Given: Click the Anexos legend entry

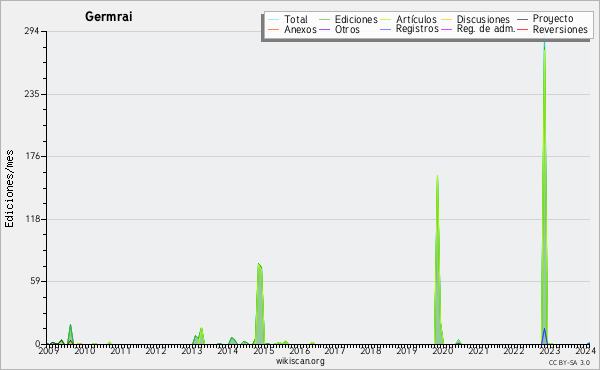Looking at the screenshot, I should pos(292,29).
